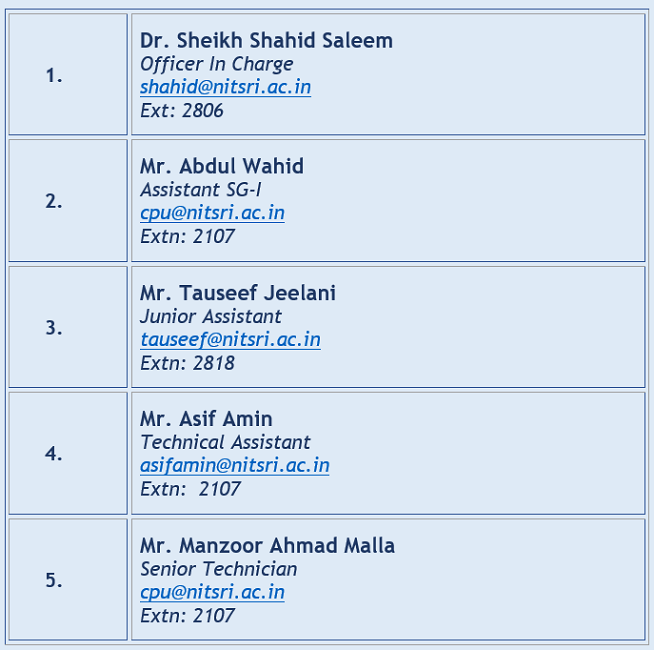Click Abdul Wahid's cpu@nitsri.ac.in email link
The width and height of the screenshot is (654, 650).
[x=212, y=213]
